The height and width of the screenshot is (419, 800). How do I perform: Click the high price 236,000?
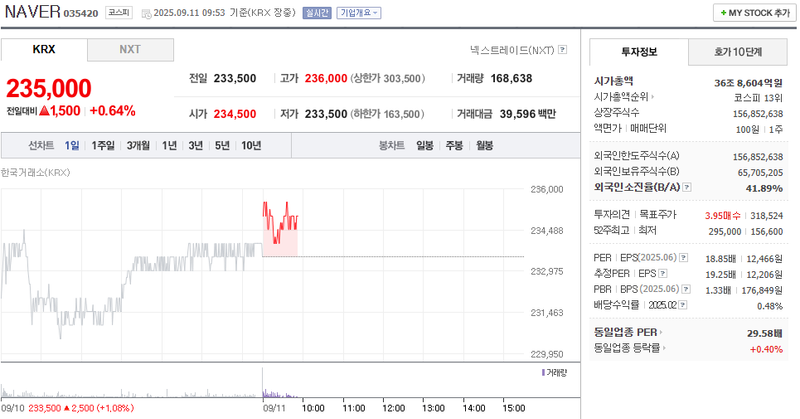(326, 79)
